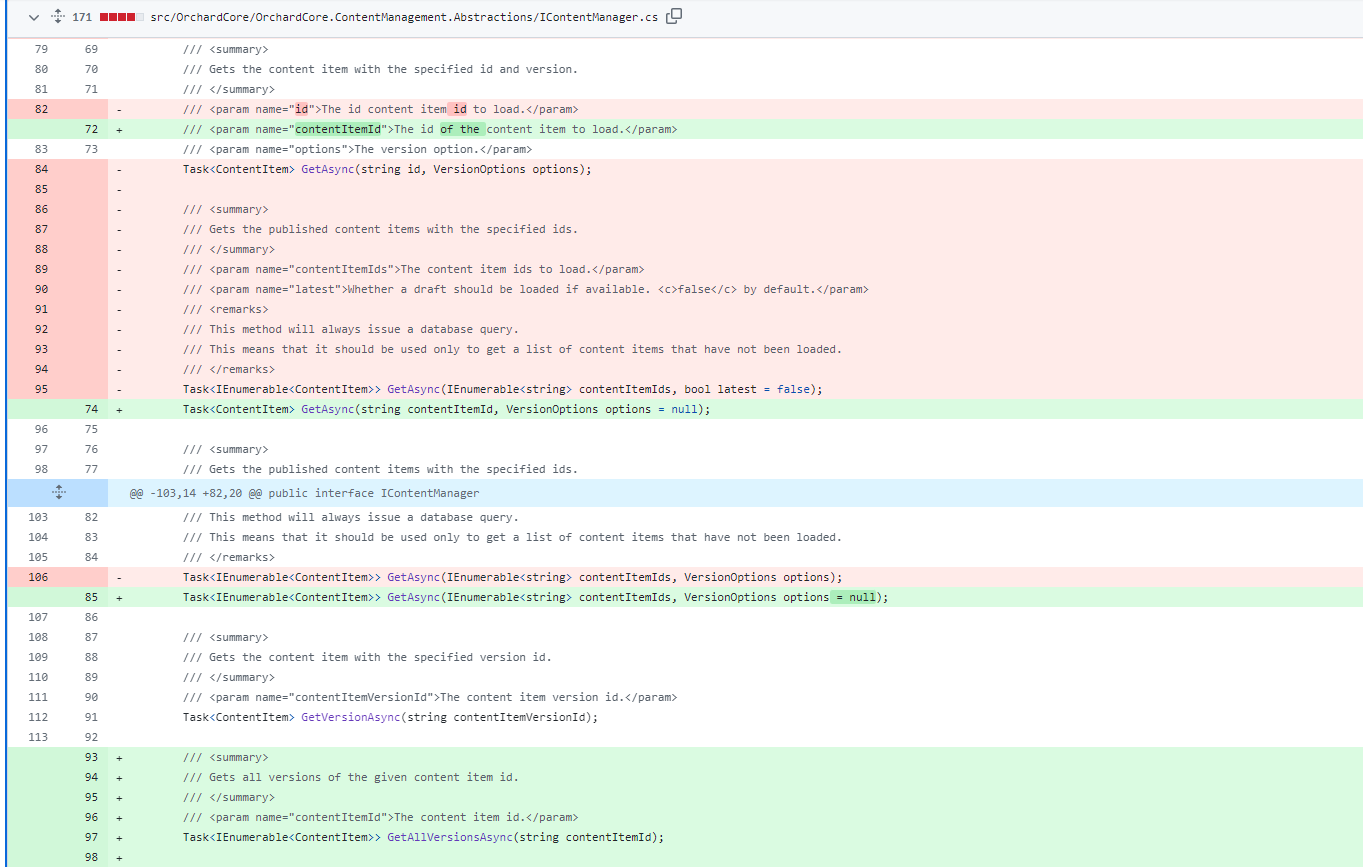The image size is (1363, 867).
Task: Click added param line 'of the content item to load'
Action: (430, 129)
